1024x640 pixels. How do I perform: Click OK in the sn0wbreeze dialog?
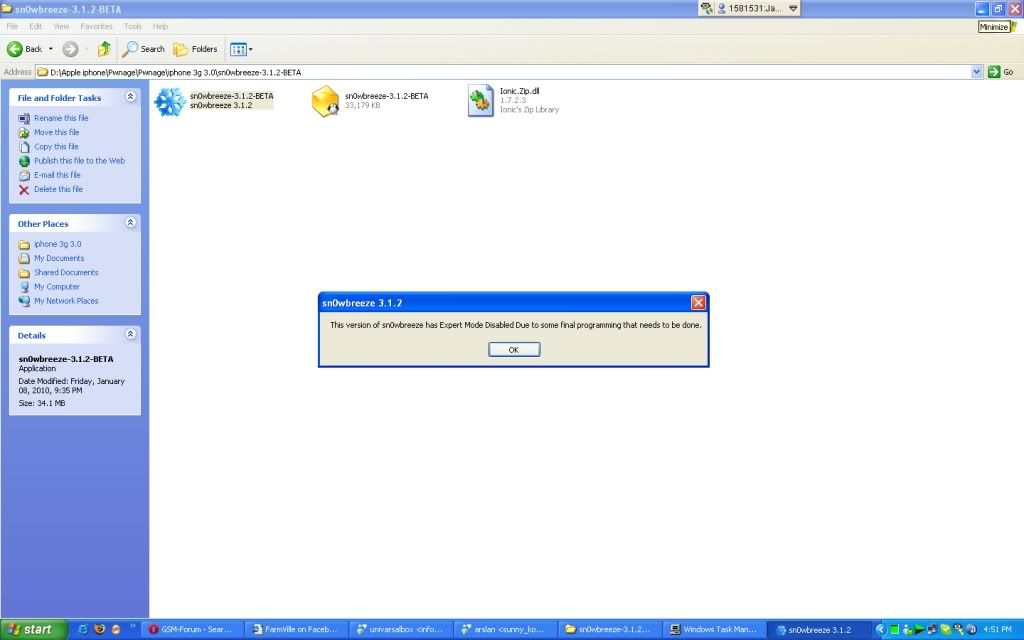point(514,349)
